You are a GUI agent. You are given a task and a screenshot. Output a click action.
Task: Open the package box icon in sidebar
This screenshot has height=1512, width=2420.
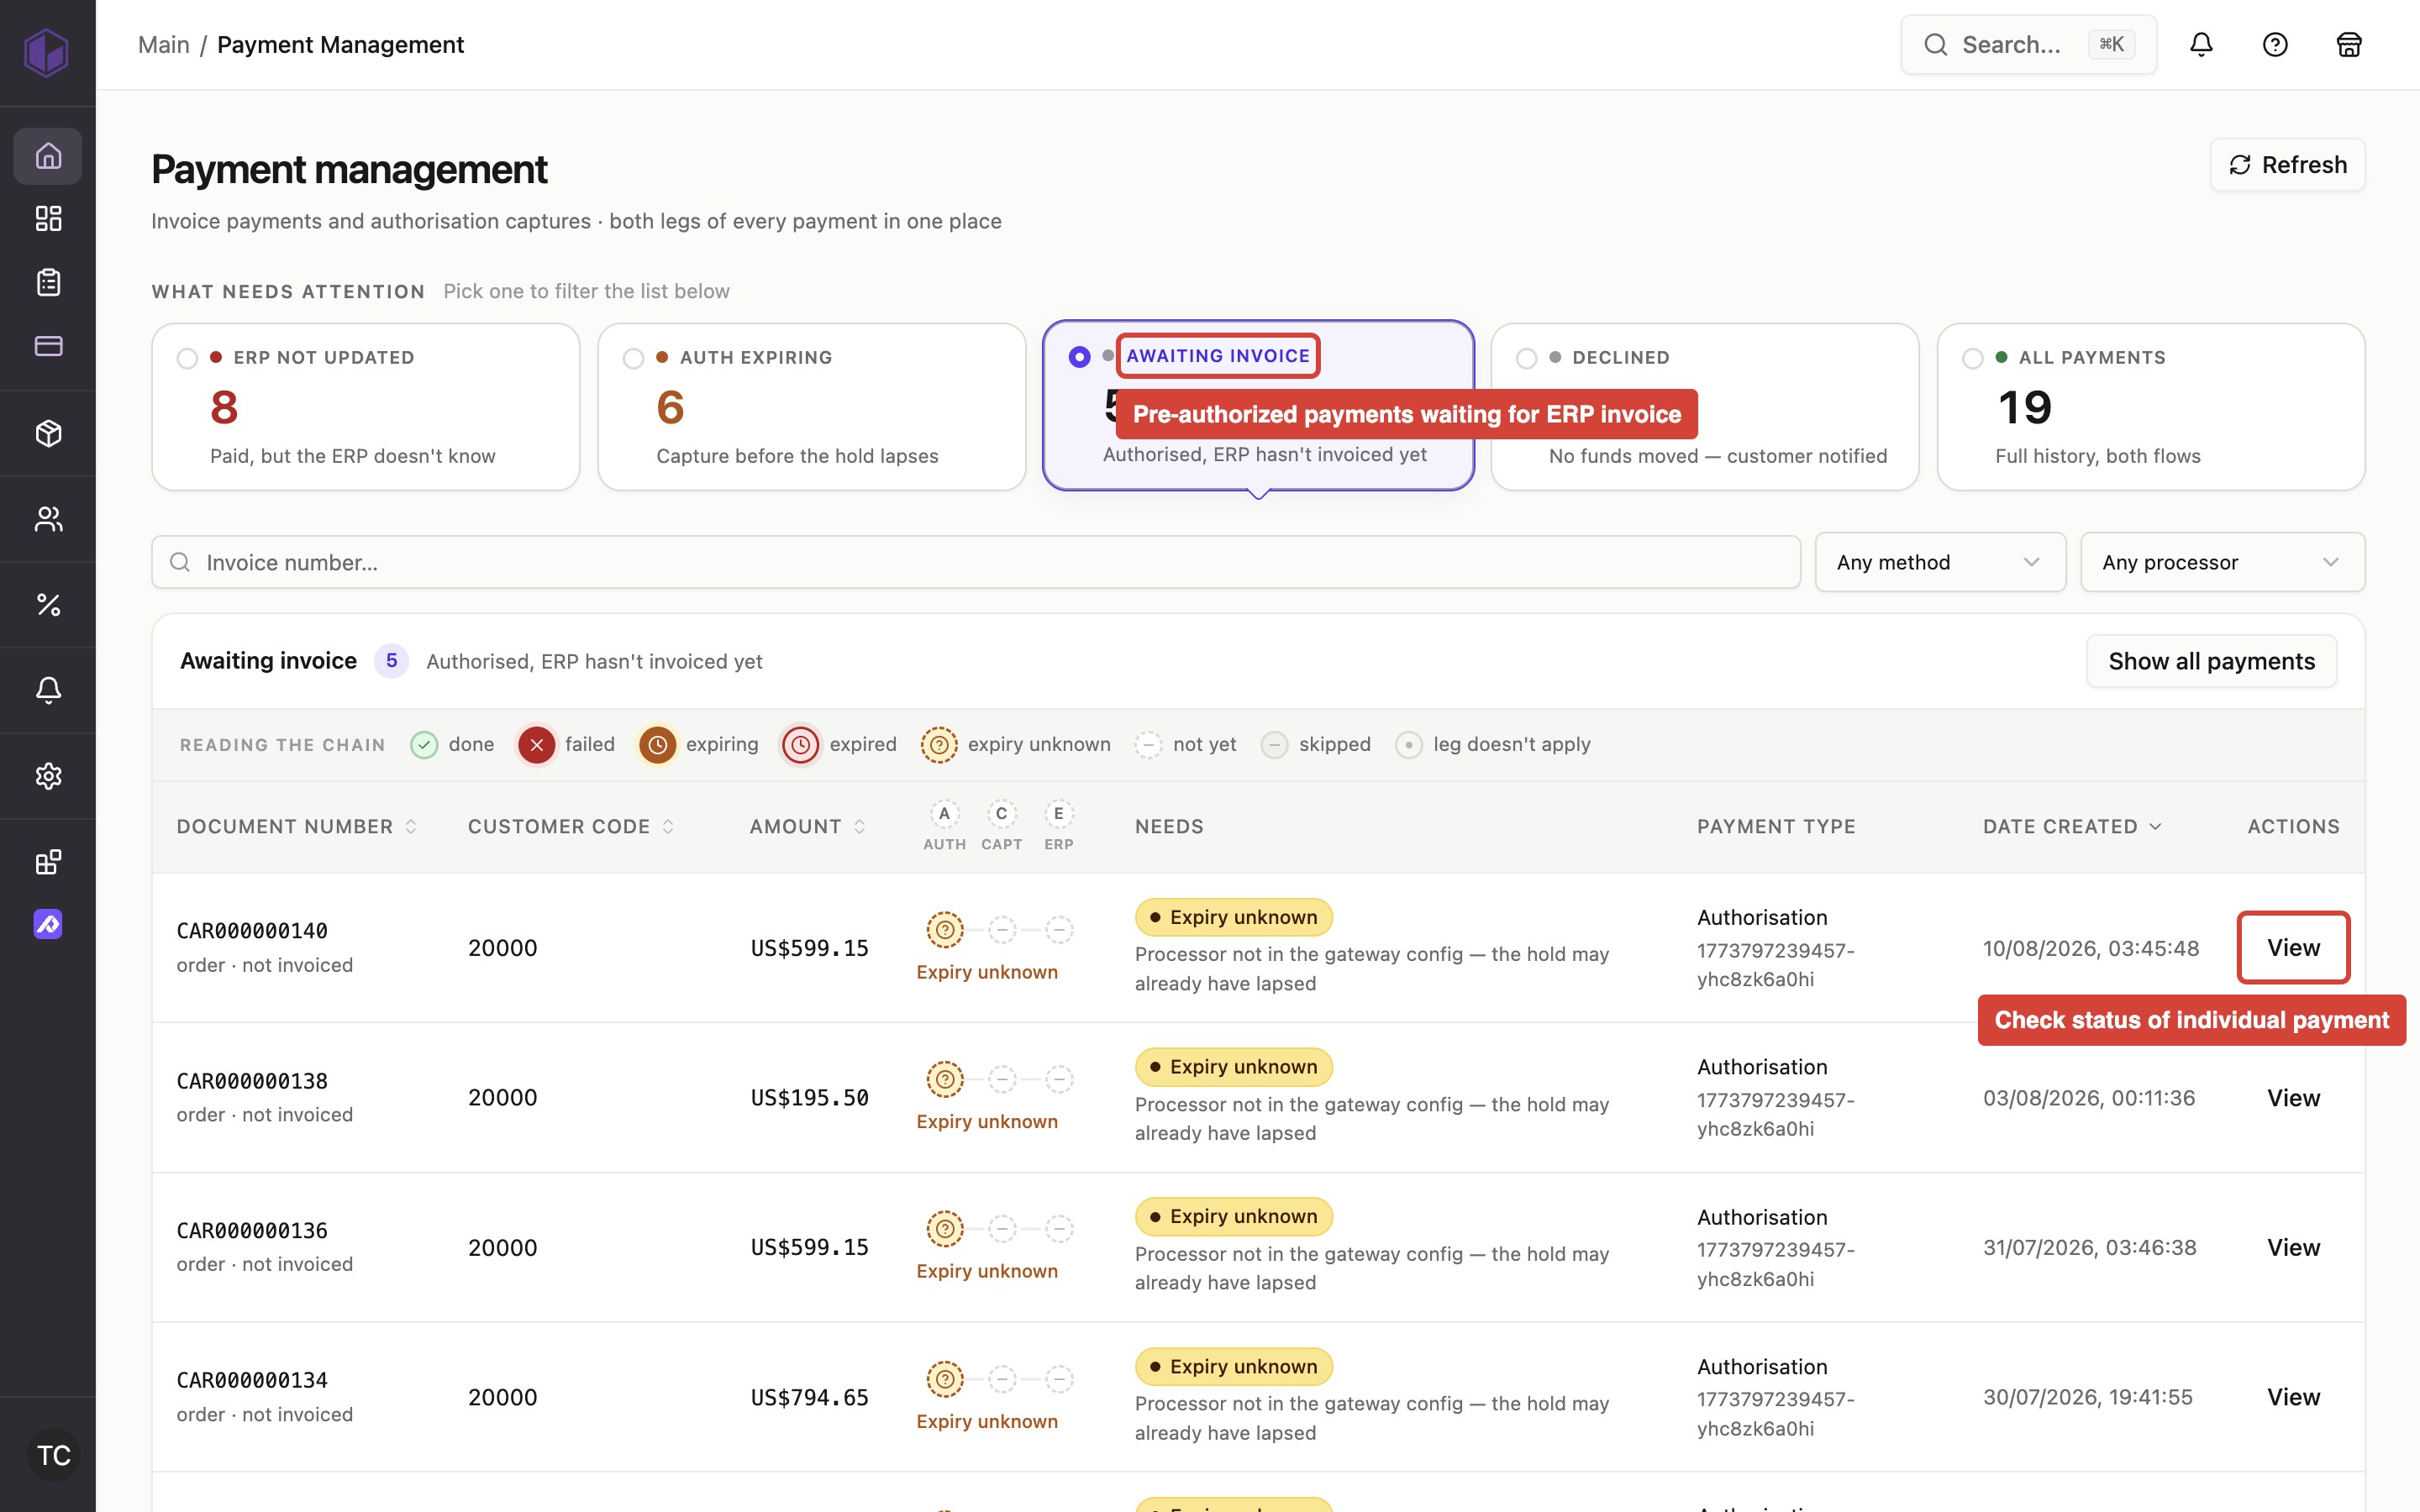click(48, 433)
